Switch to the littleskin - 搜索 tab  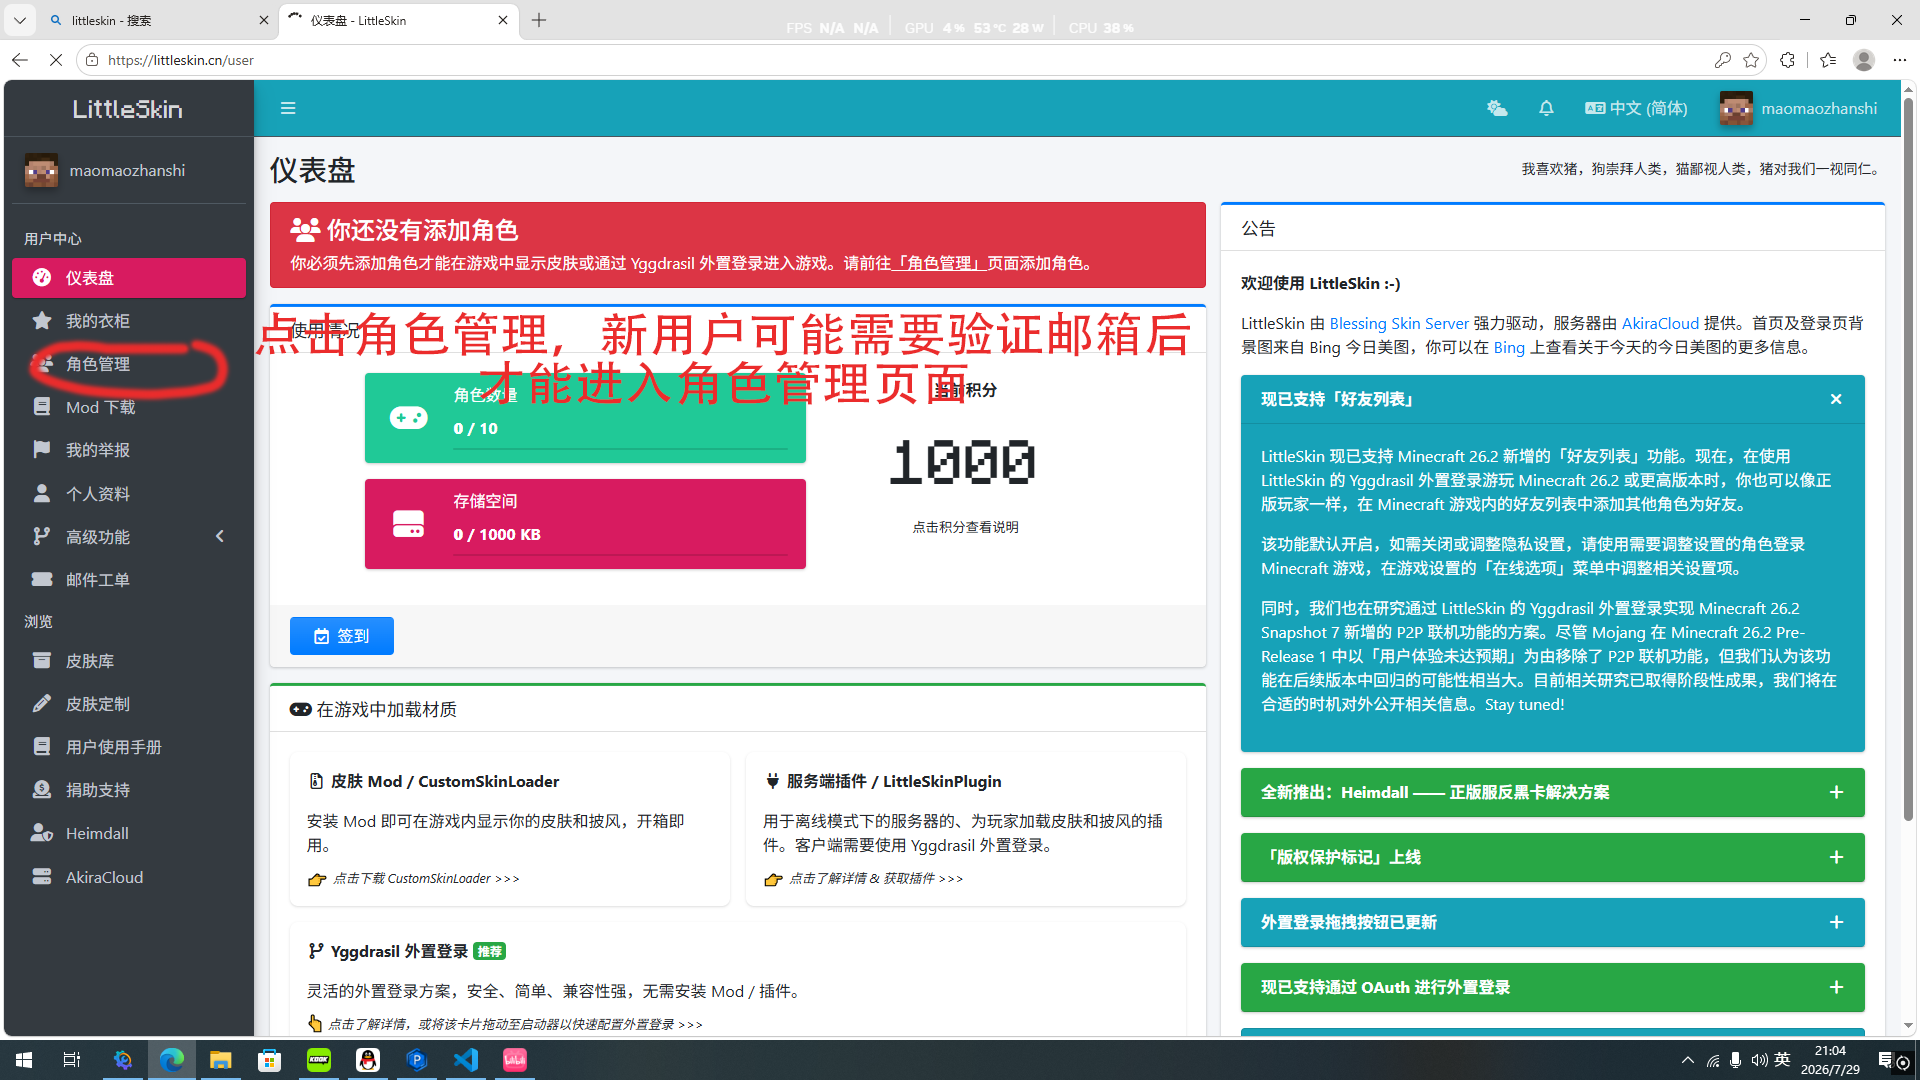[x=158, y=20]
